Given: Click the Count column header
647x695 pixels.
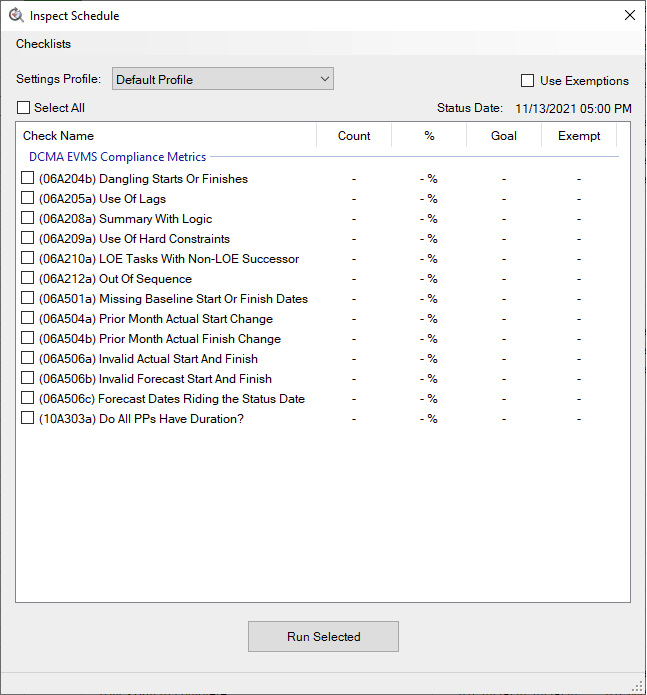Looking at the screenshot, I should (354, 136).
